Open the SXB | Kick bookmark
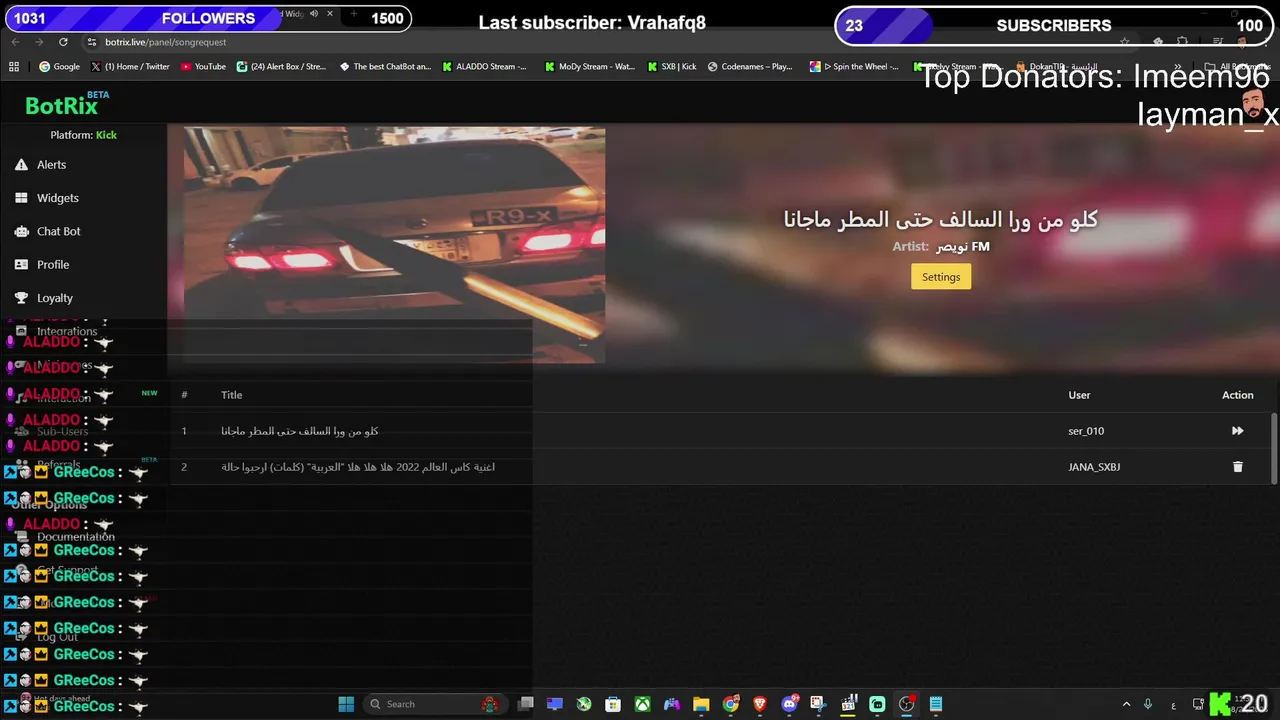Viewport: 1280px width, 720px height. coord(672,67)
